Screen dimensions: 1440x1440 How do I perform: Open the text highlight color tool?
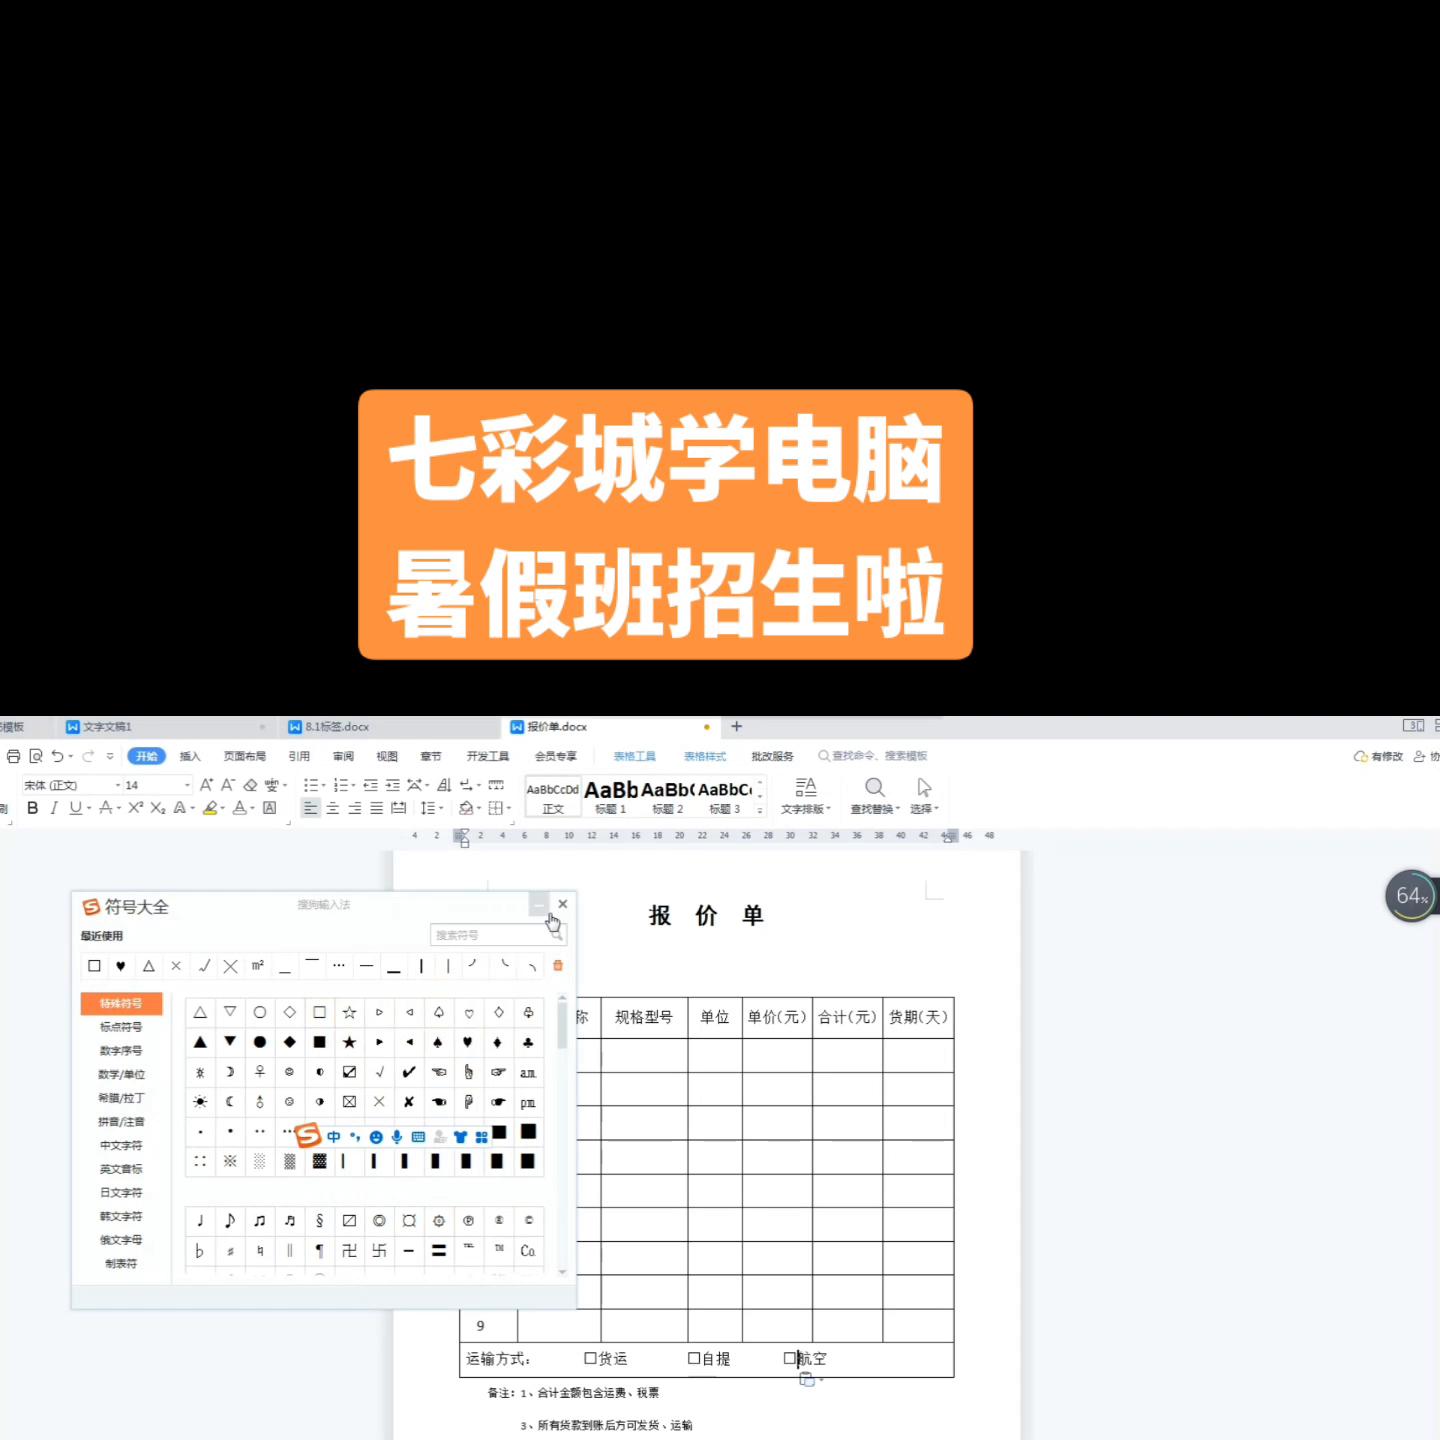point(211,808)
